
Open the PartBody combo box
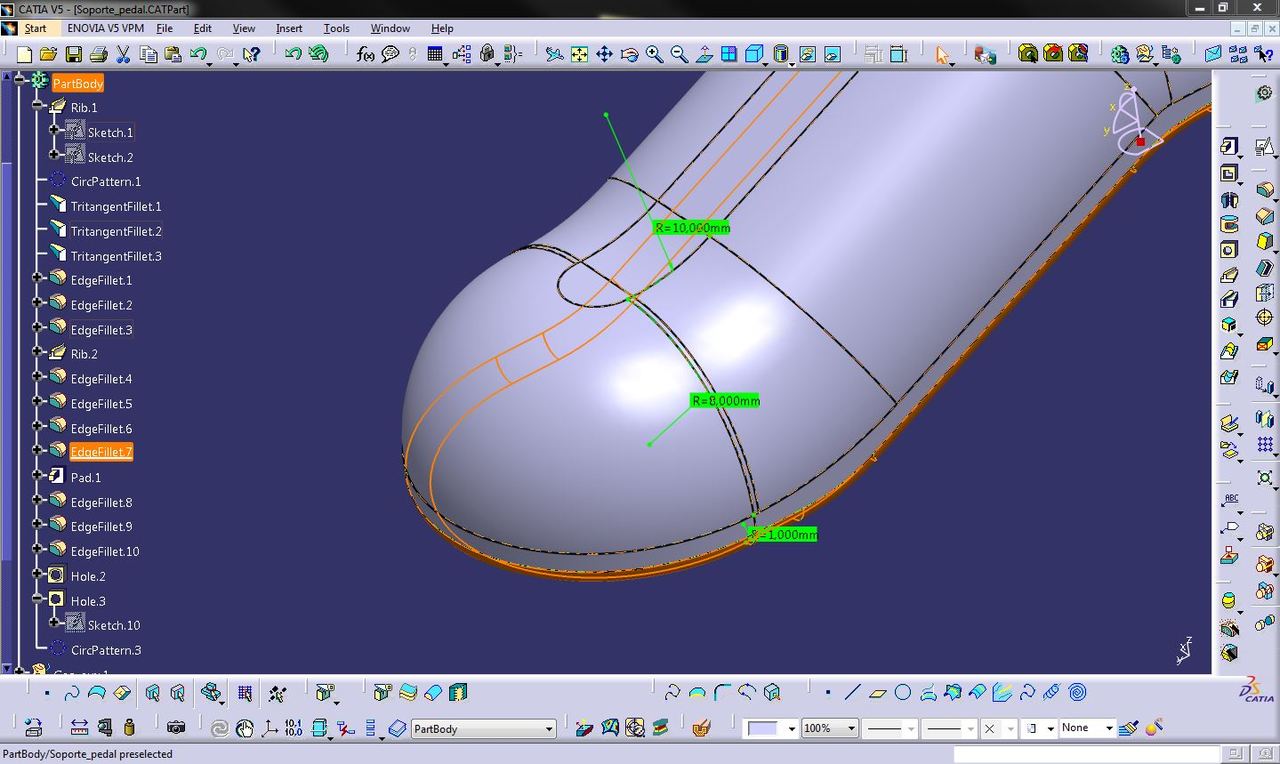pyautogui.click(x=483, y=729)
